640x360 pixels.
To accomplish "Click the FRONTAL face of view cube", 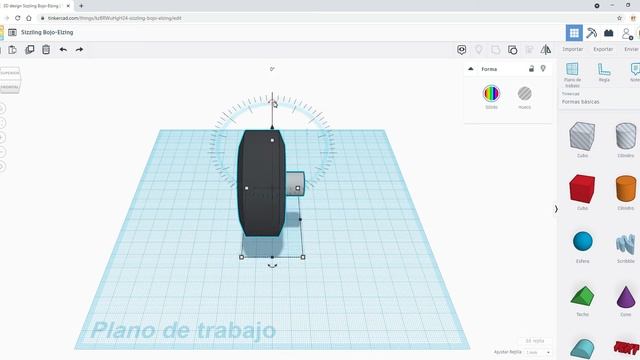I will coord(10,87).
